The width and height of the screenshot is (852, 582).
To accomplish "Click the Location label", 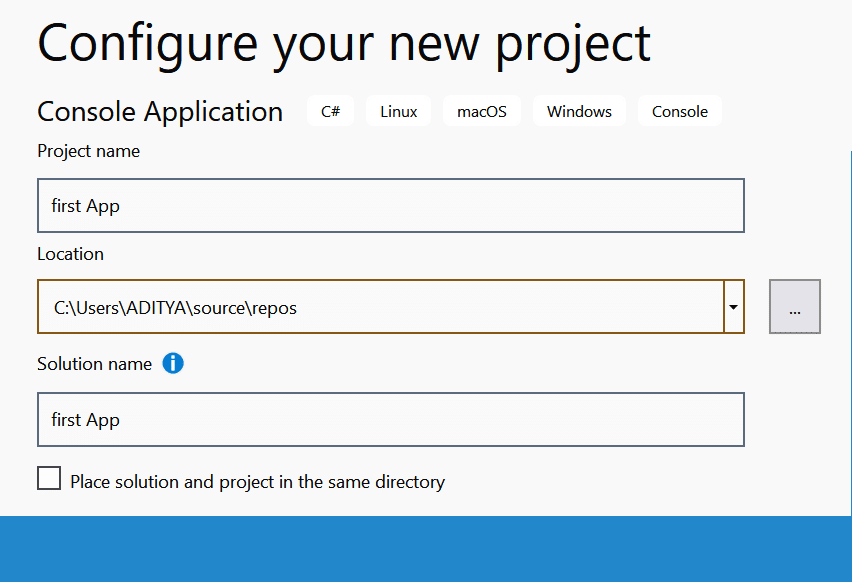I will click(70, 254).
